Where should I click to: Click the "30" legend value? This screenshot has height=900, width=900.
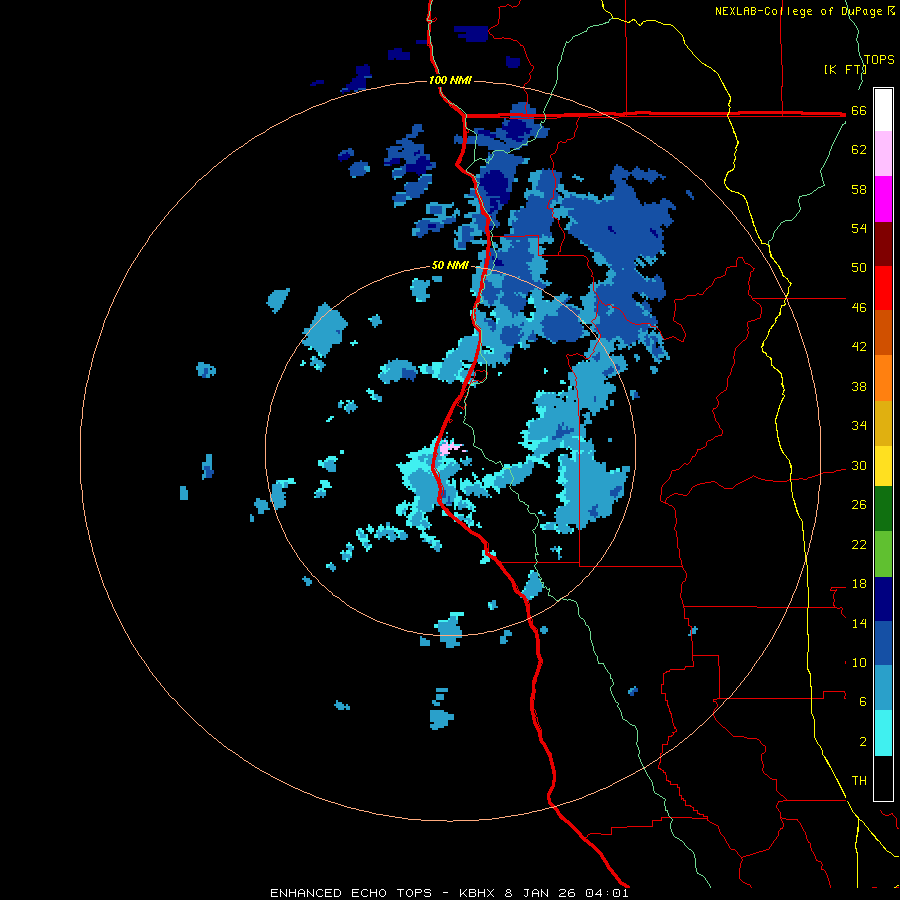(x=859, y=465)
